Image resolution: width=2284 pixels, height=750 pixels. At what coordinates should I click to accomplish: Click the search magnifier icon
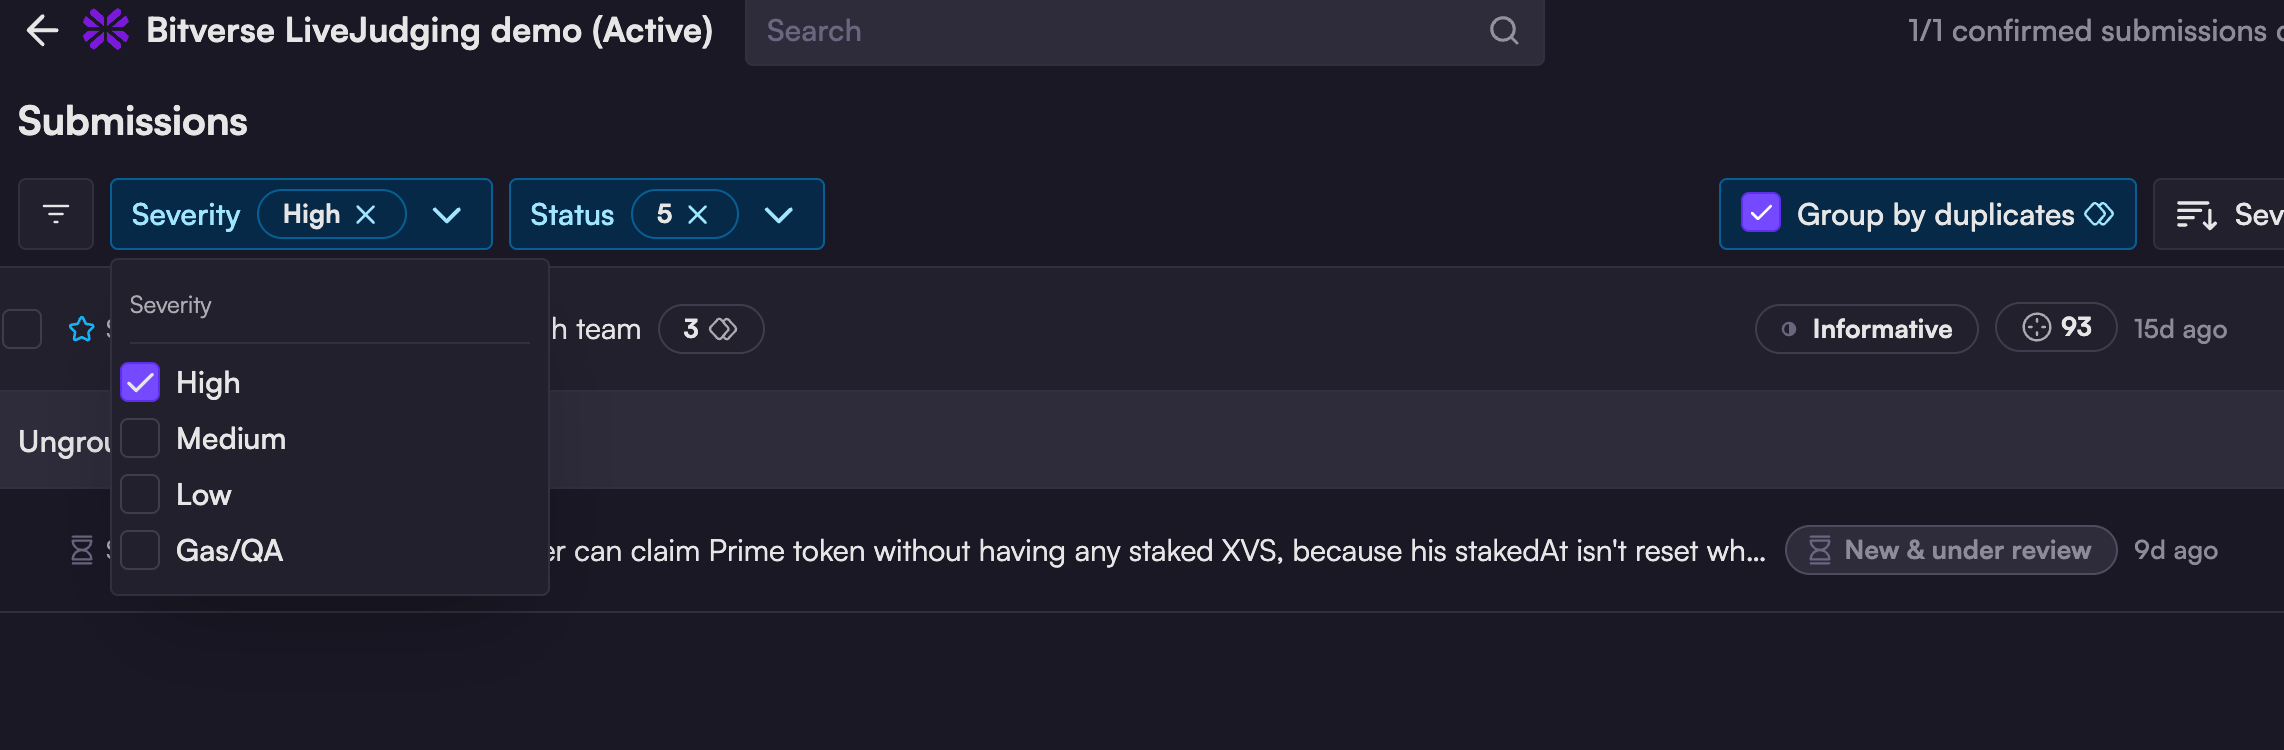tap(1503, 31)
